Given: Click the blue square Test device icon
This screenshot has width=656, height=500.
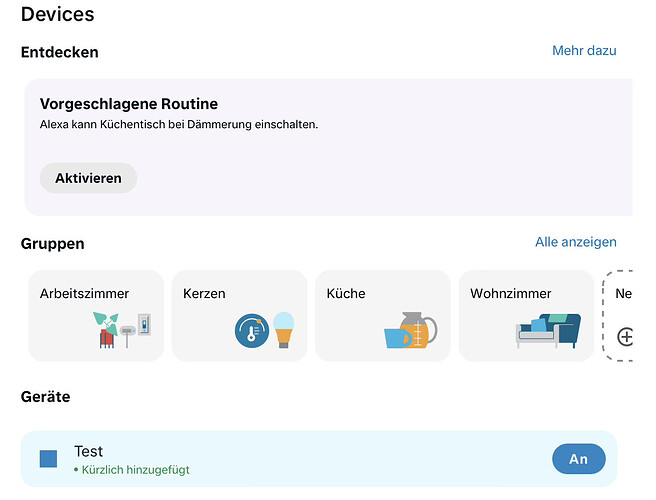Looking at the screenshot, I should pyautogui.click(x=49, y=459).
